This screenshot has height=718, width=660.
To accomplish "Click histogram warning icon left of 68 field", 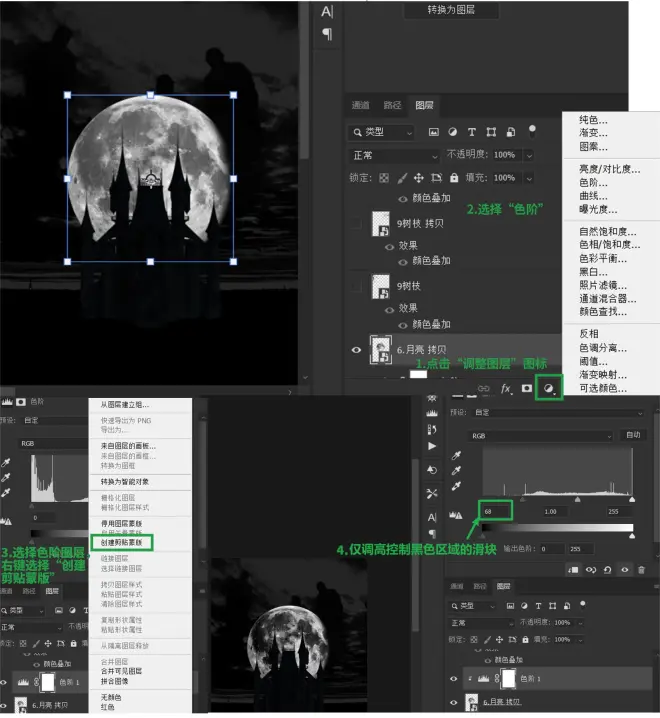I will point(455,516).
